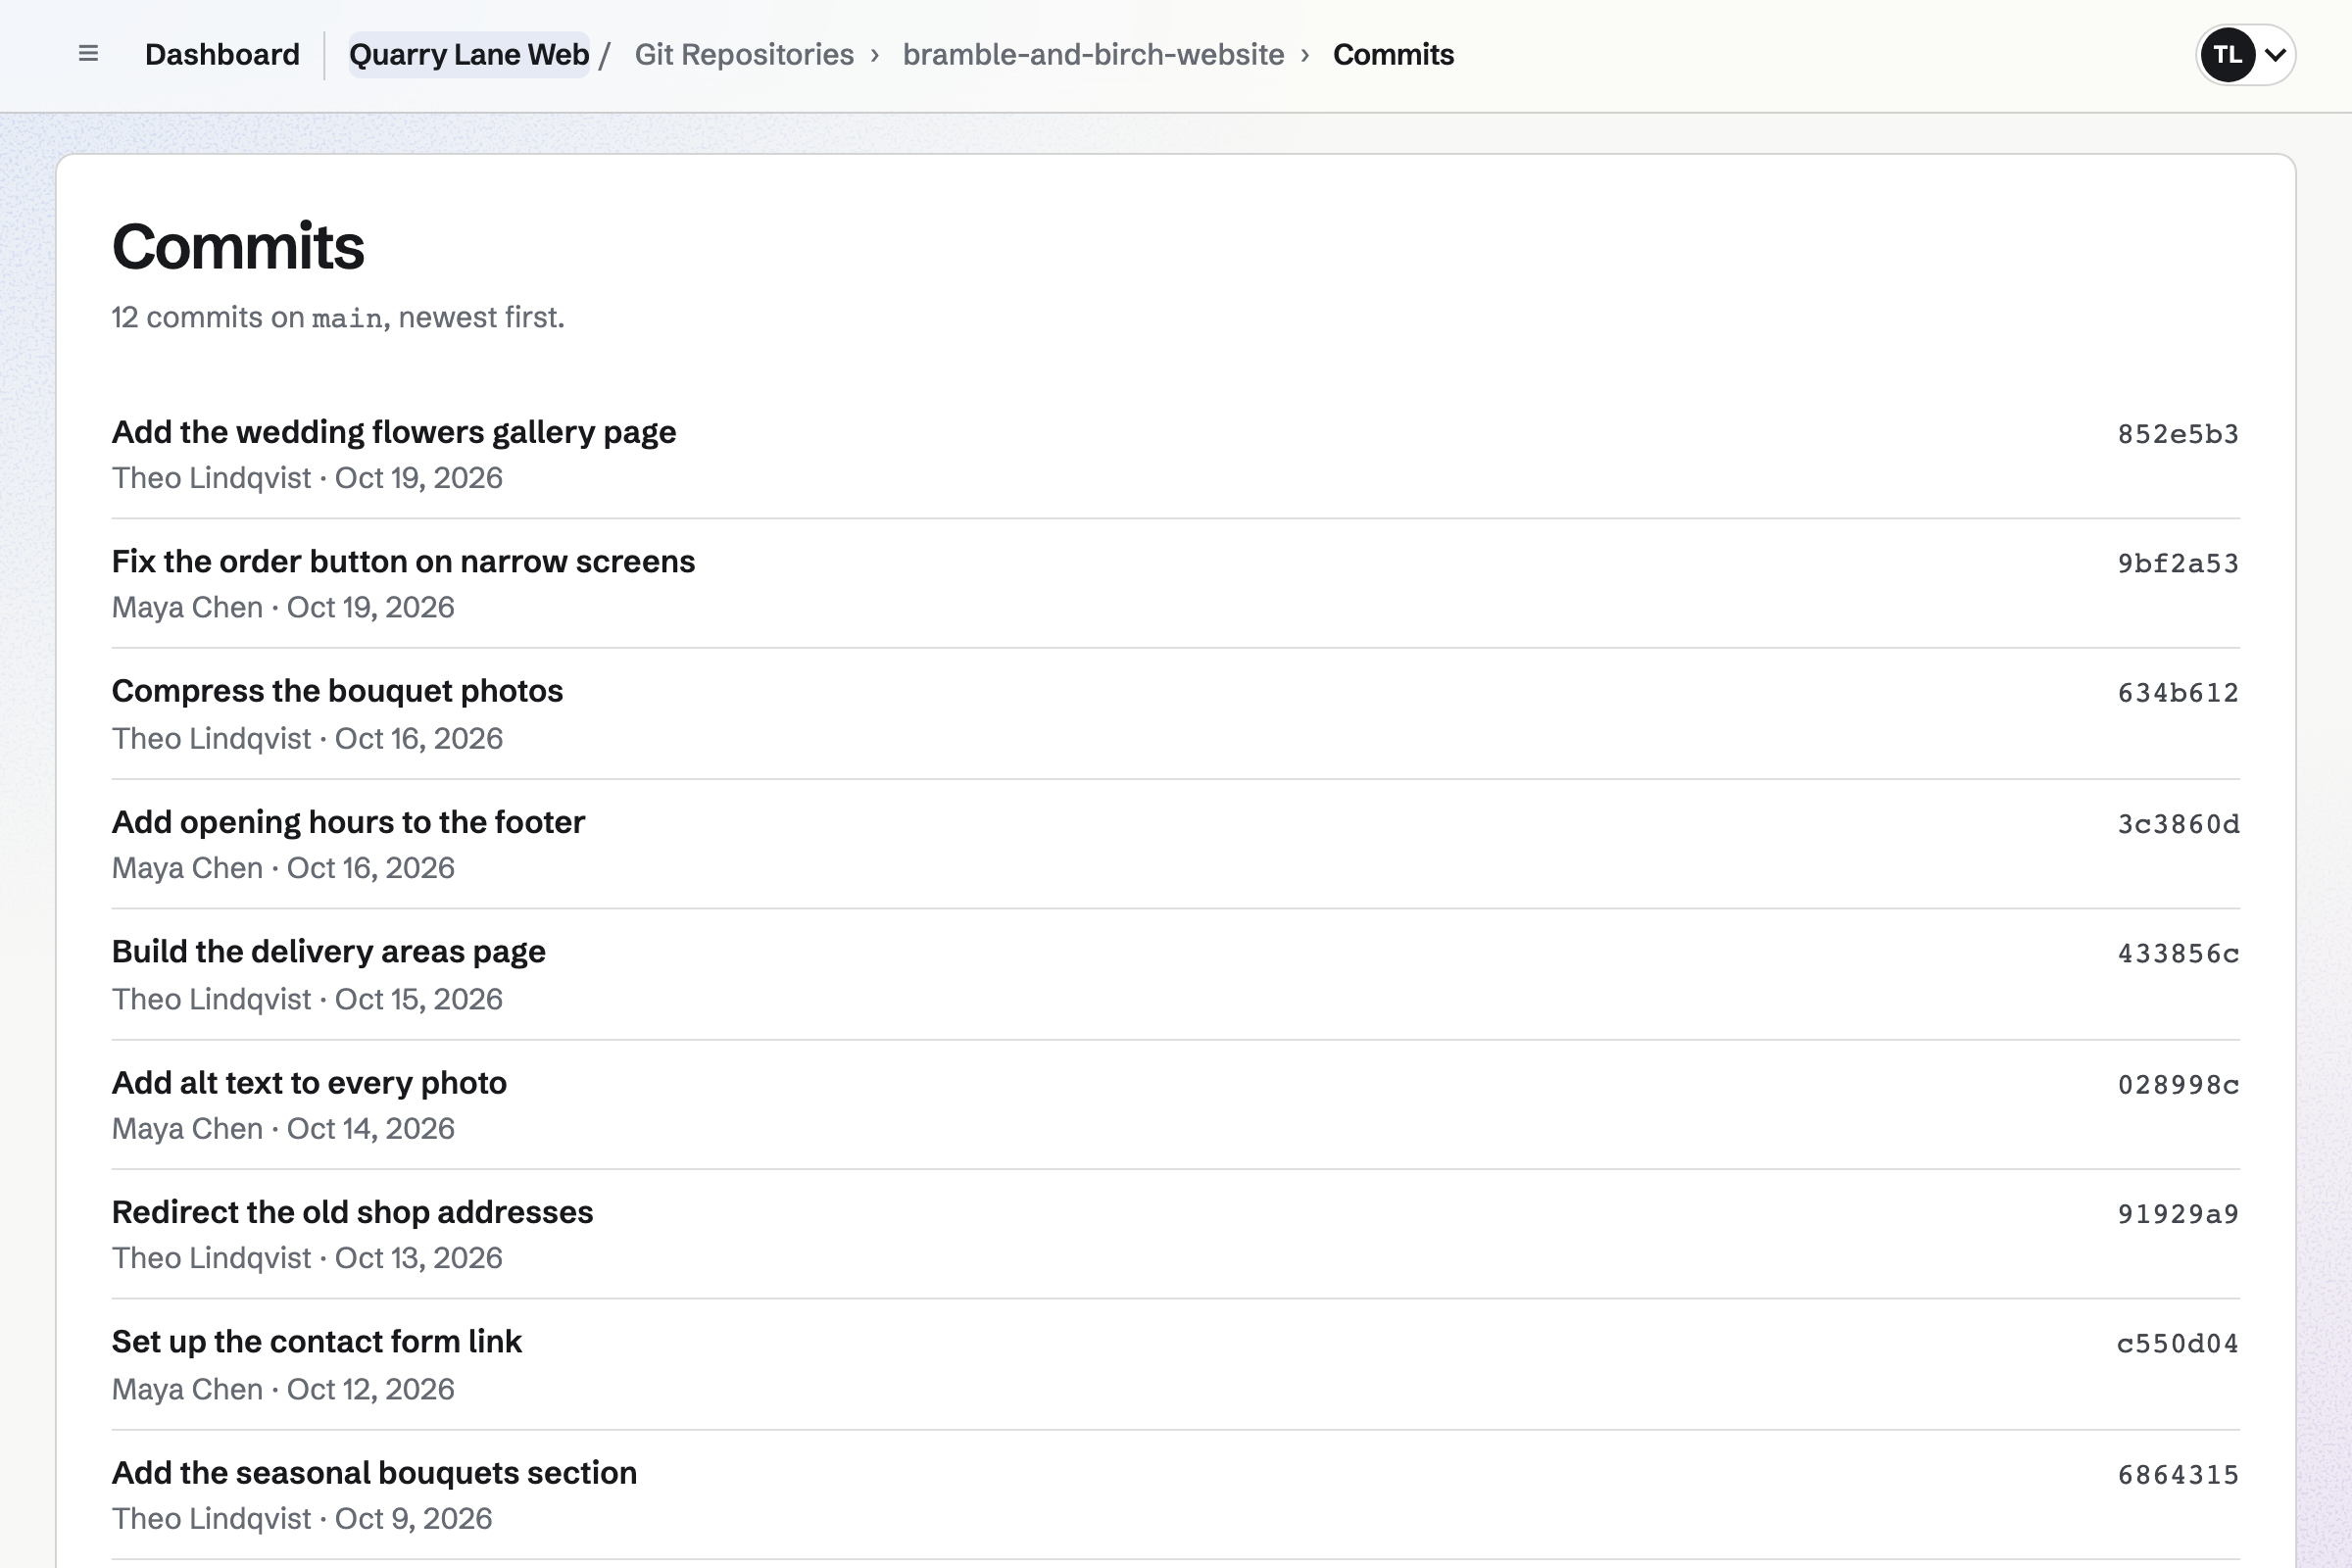Click commit hash 3c3860d

click(2178, 824)
